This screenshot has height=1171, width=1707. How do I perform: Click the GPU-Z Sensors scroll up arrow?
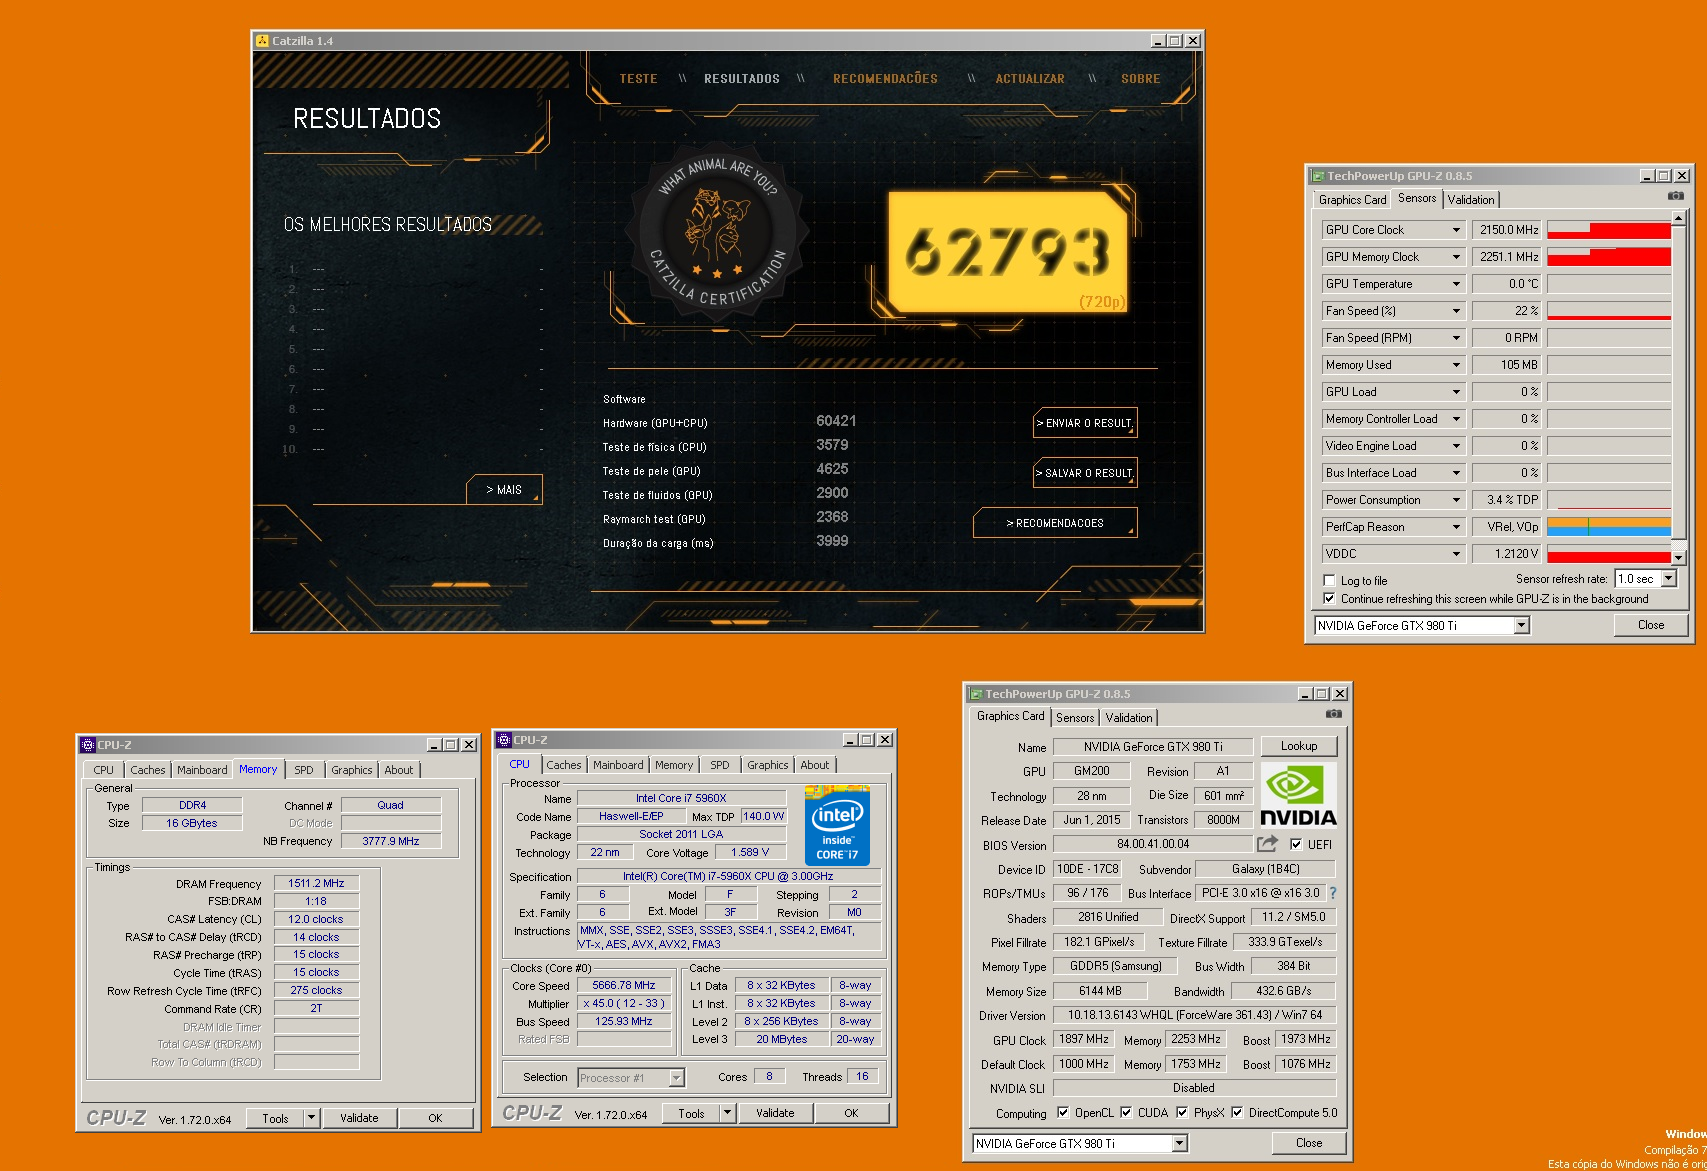pos(1679,217)
